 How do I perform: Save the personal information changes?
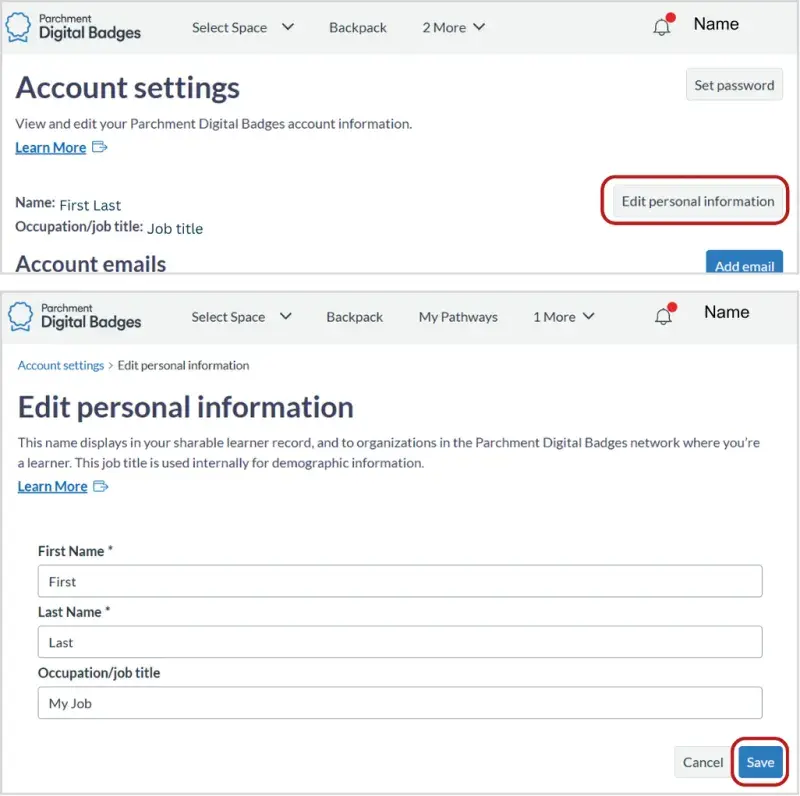760,761
